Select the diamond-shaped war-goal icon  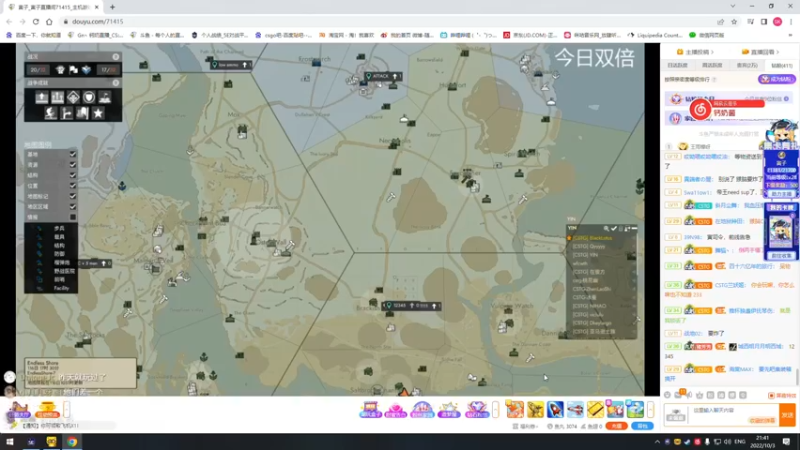pyautogui.click(x=73, y=97)
